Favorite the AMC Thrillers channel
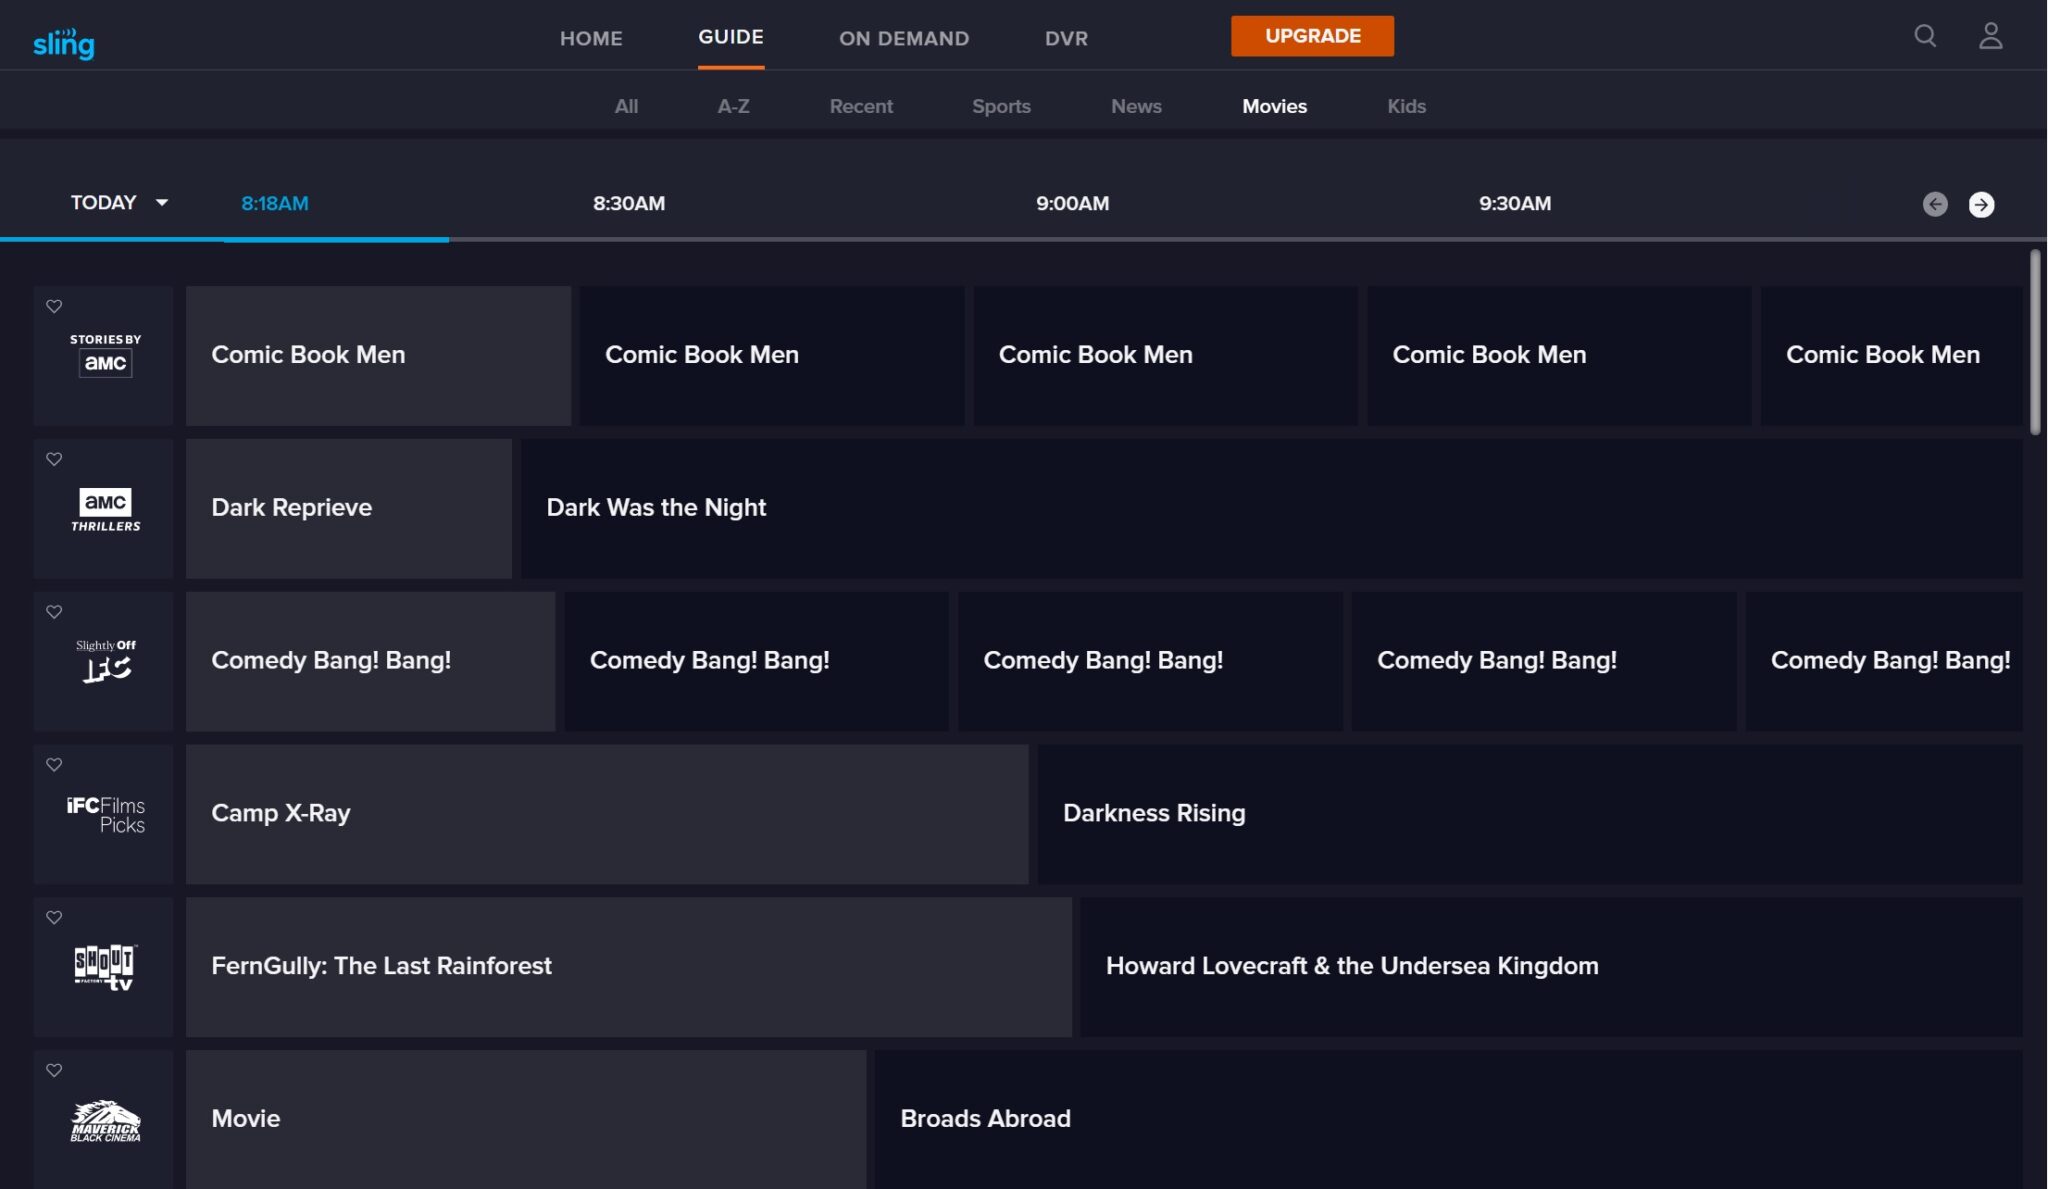Viewport: 2048px width, 1189px height. click(x=54, y=459)
